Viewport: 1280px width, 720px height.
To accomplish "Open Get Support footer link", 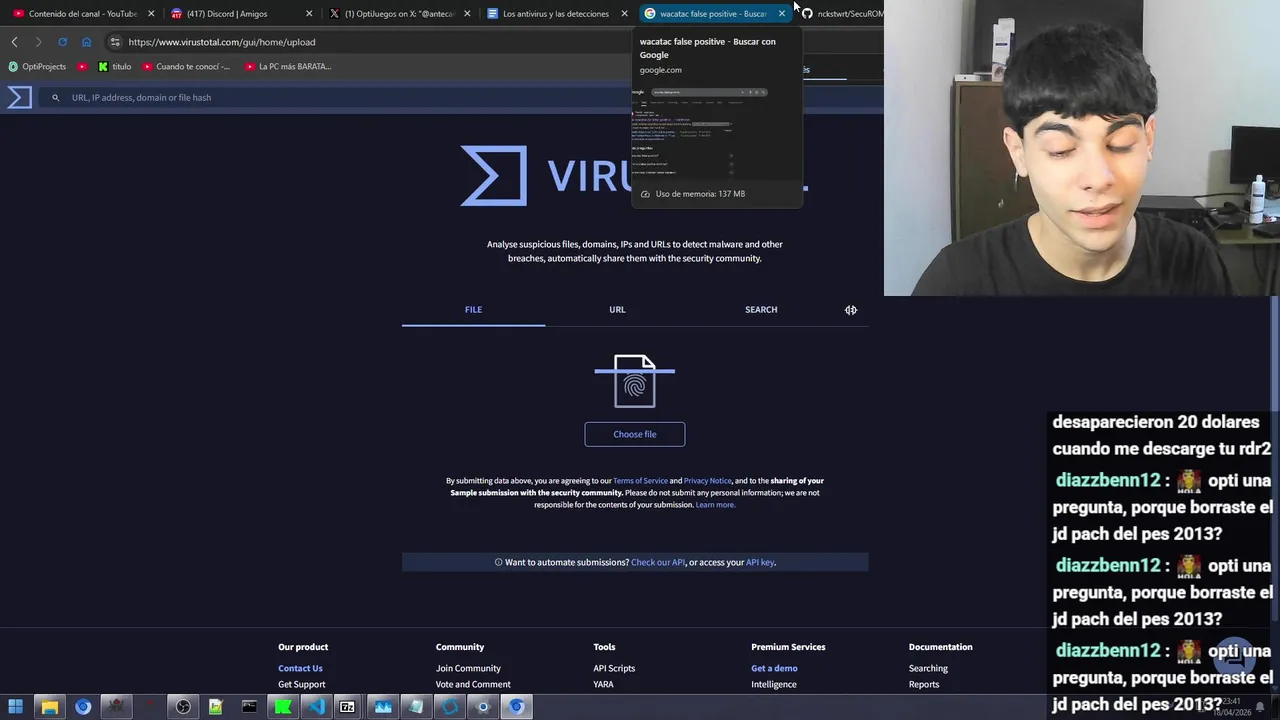I will tap(302, 685).
